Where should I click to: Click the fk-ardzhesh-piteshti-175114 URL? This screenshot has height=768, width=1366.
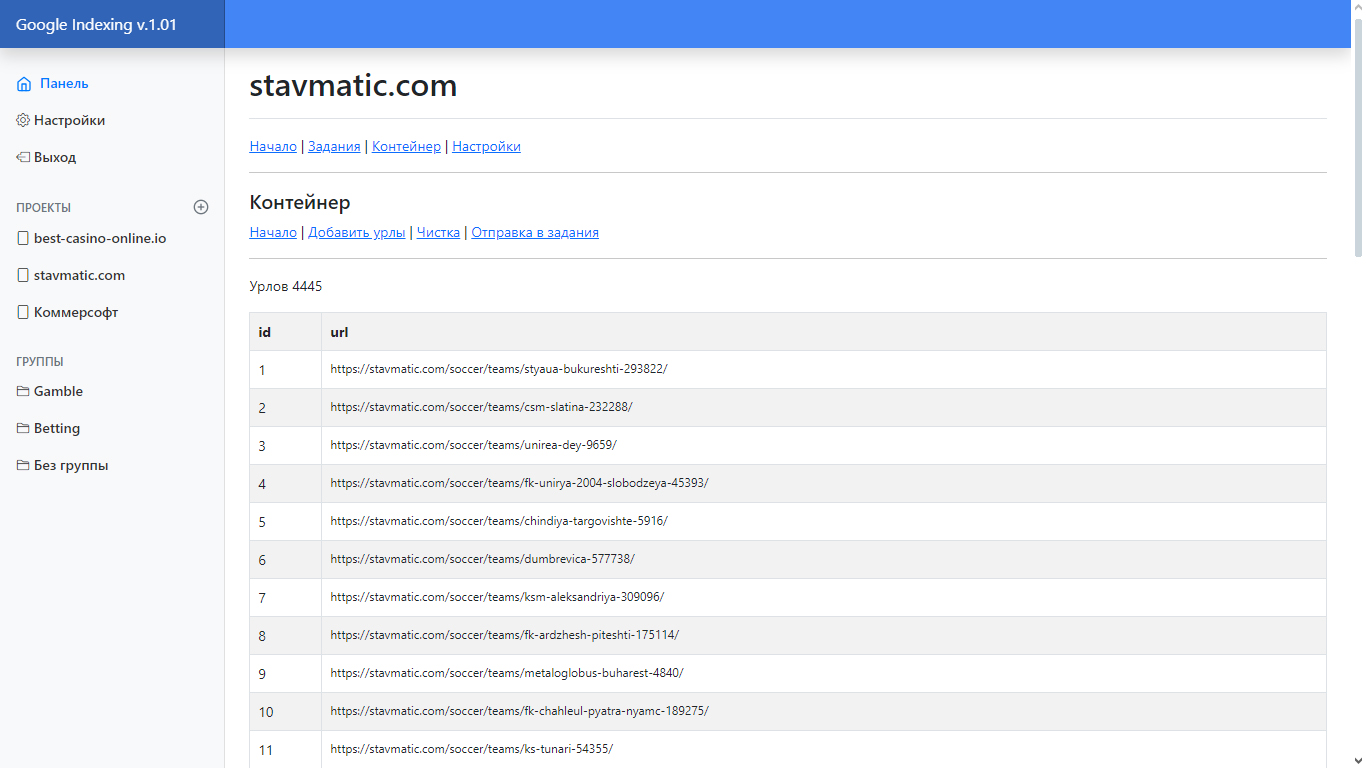[505, 635]
